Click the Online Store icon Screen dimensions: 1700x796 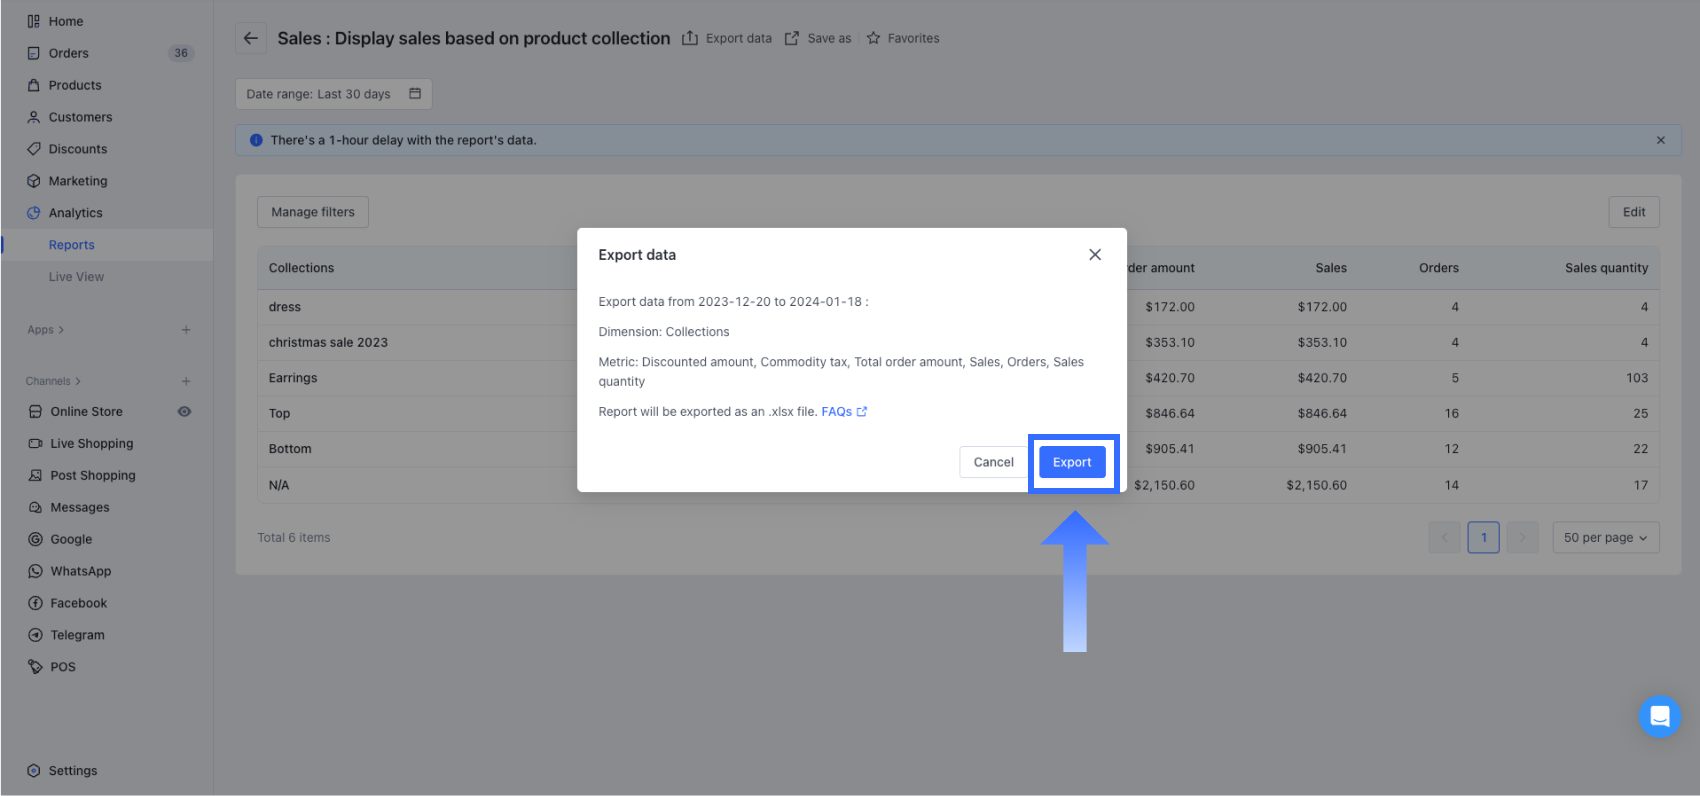pyautogui.click(x=36, y=411)
